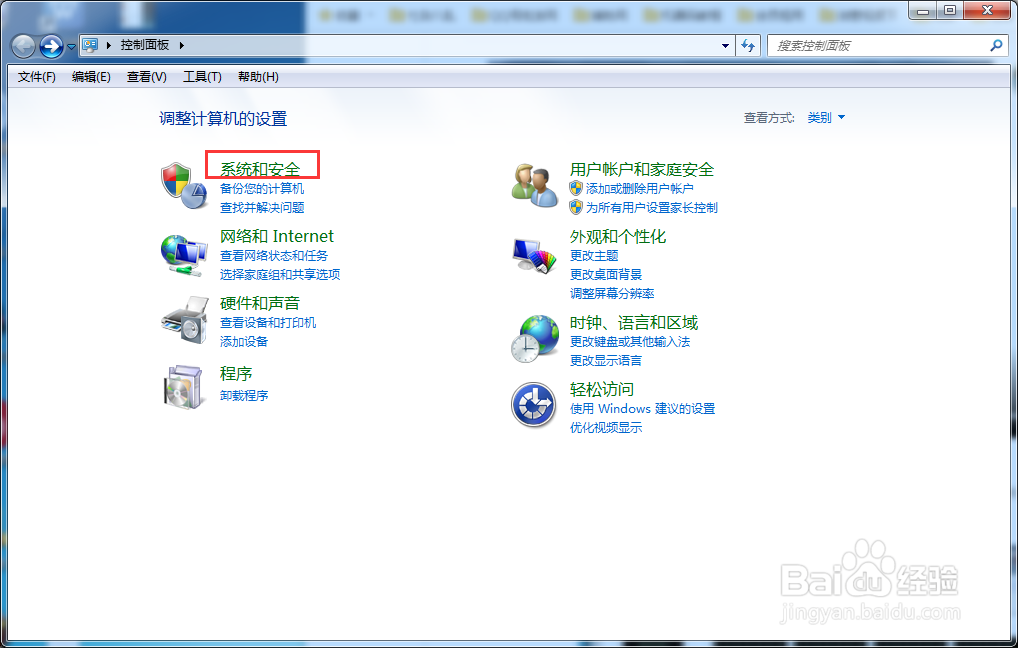Click 卸载程序 link

coord(243,395)
